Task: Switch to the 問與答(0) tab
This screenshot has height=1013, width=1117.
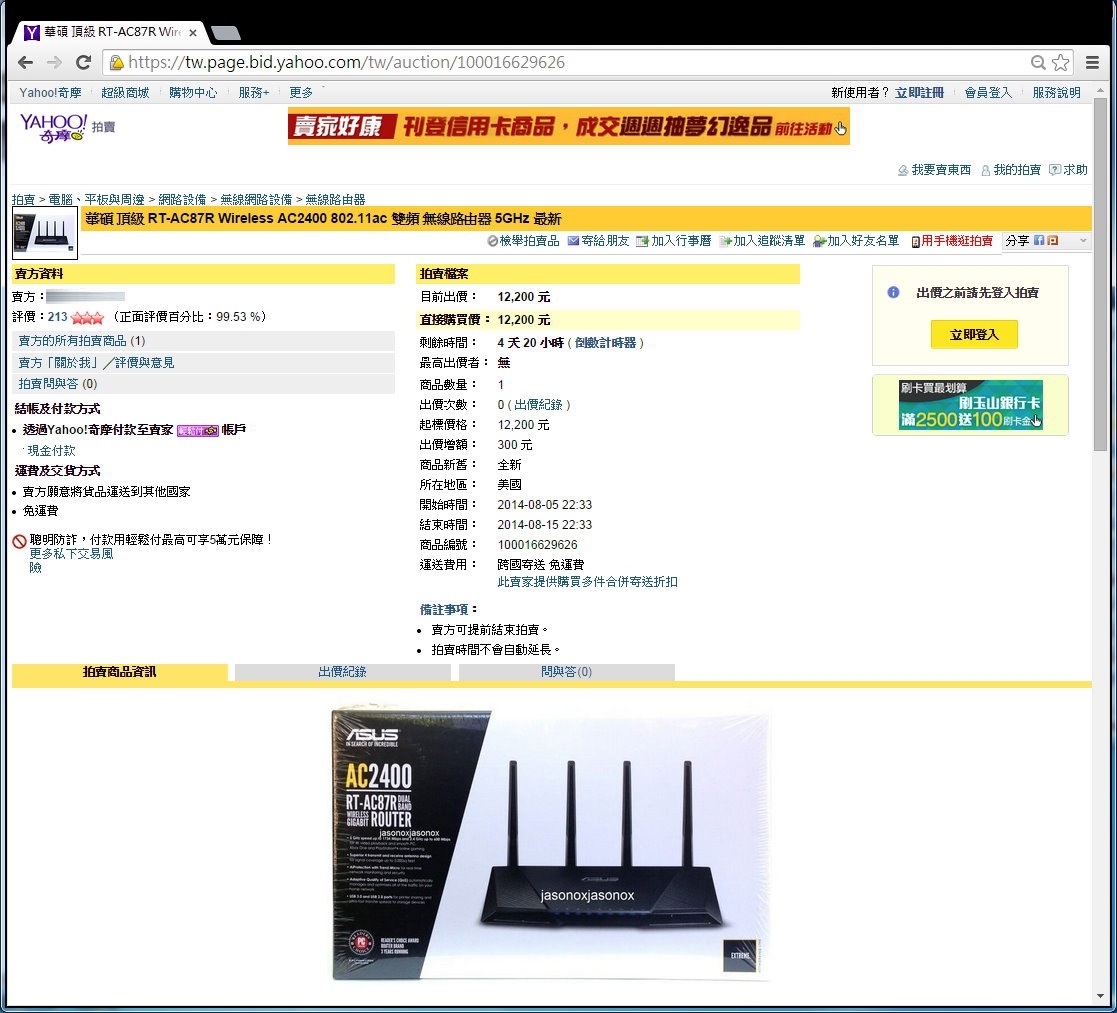Action: (x=566, y=672)
